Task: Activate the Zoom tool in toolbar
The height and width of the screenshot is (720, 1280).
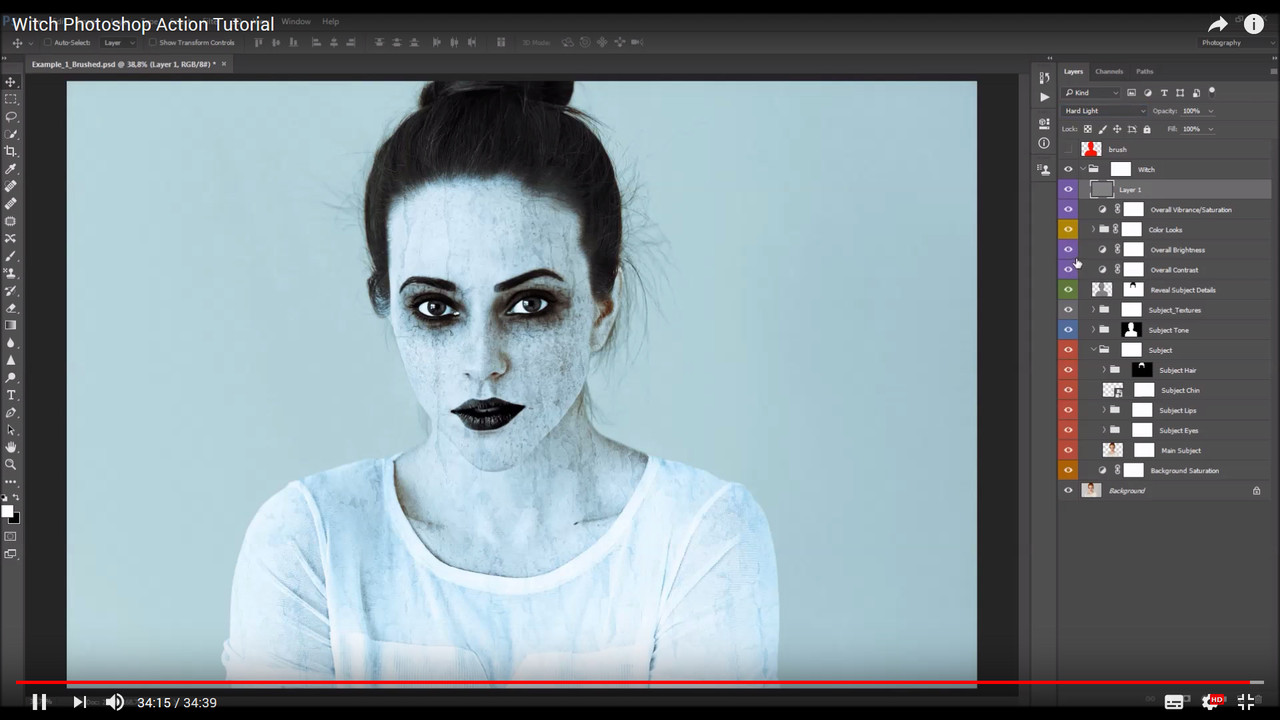Action: [11, 464]
